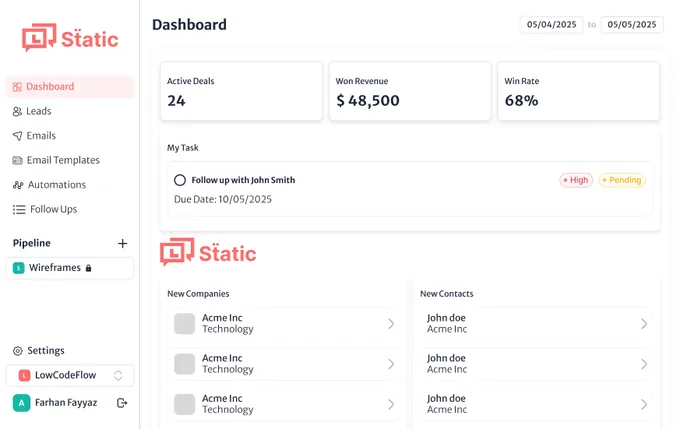680x429 pixels.
Task: Click the Farhan Fayyaz avatar
Action: [21, 403]
